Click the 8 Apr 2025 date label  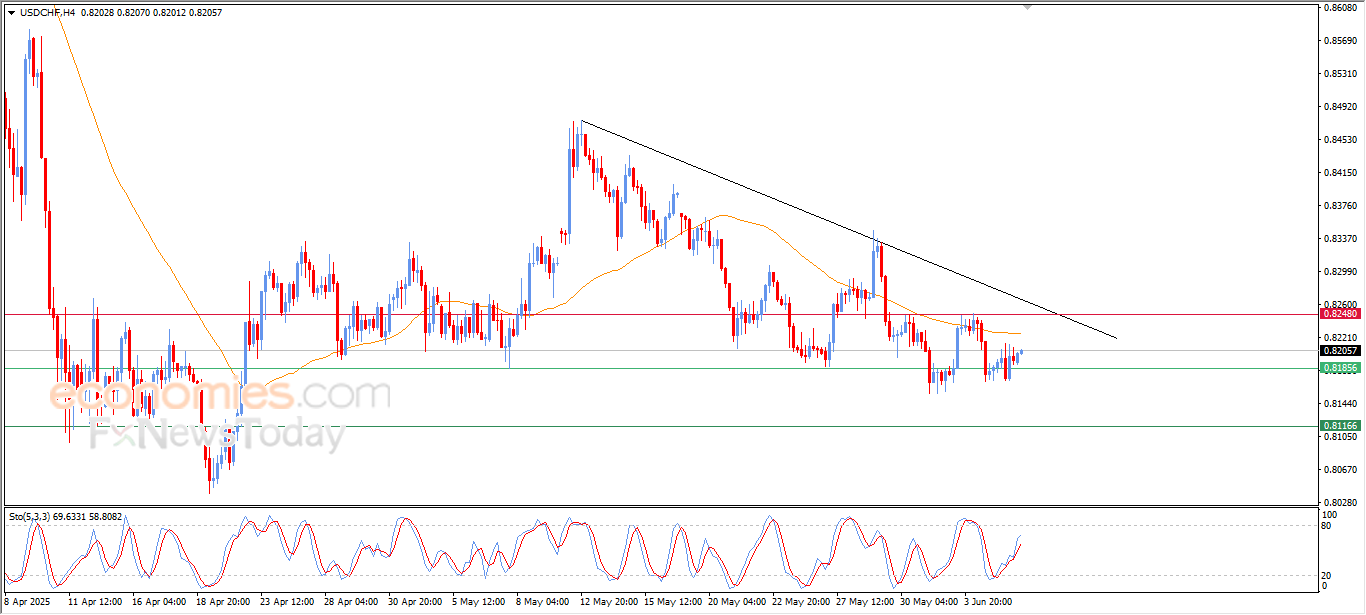click(27, 603)
